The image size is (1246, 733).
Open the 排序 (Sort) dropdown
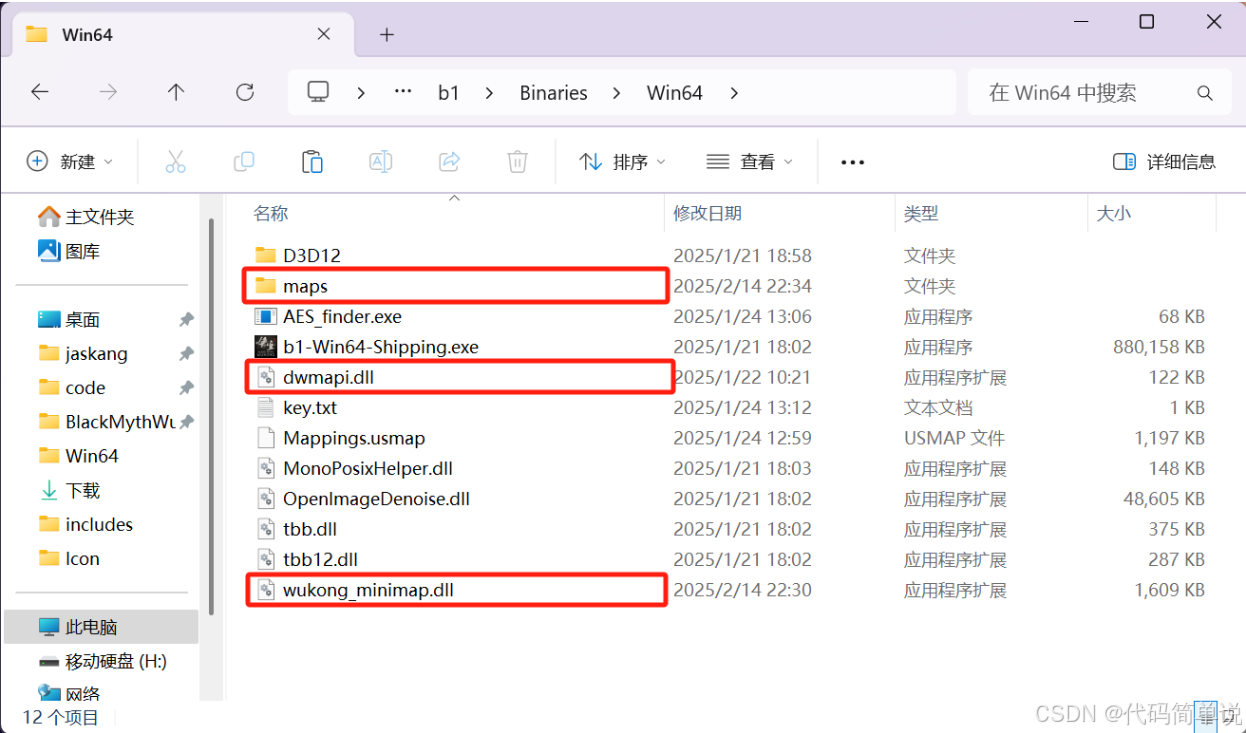[622, 161]
